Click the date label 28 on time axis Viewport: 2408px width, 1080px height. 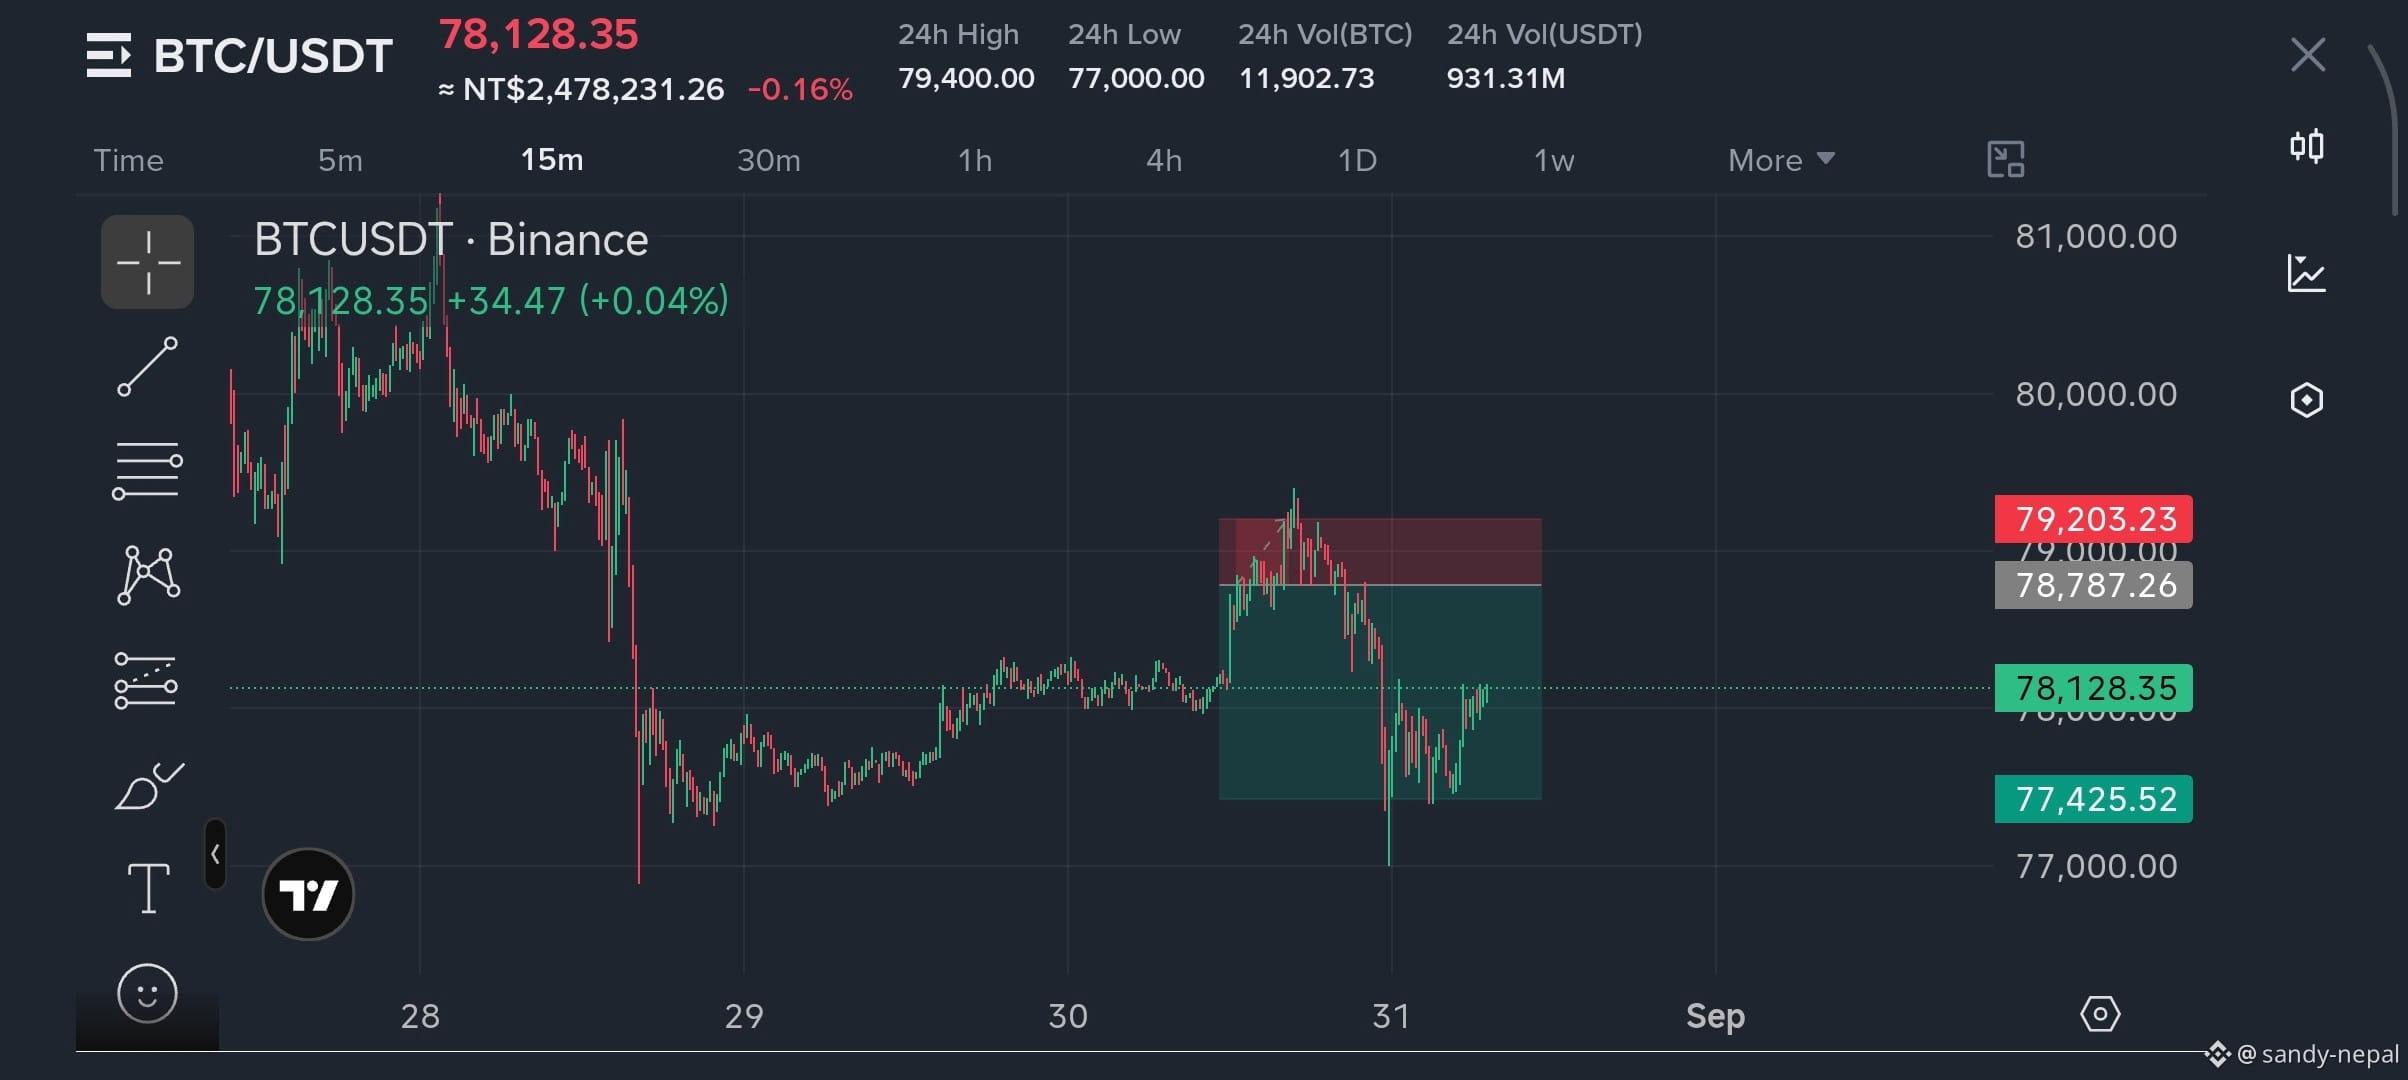click(x=420, y=1016)
